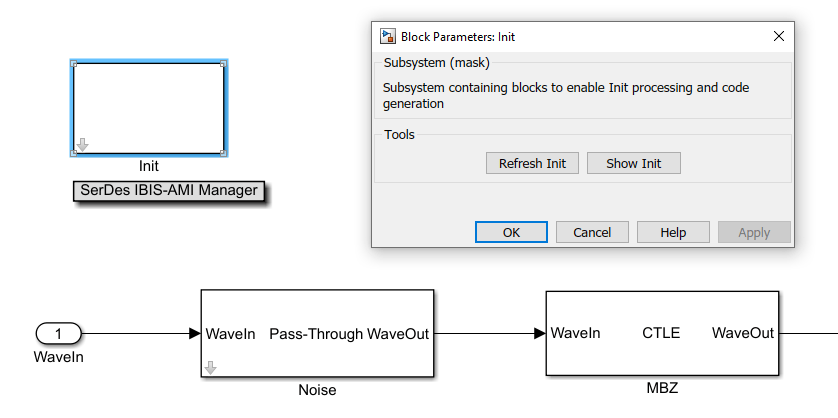Cancel the Block Parameters dialog

click(592, 232)
